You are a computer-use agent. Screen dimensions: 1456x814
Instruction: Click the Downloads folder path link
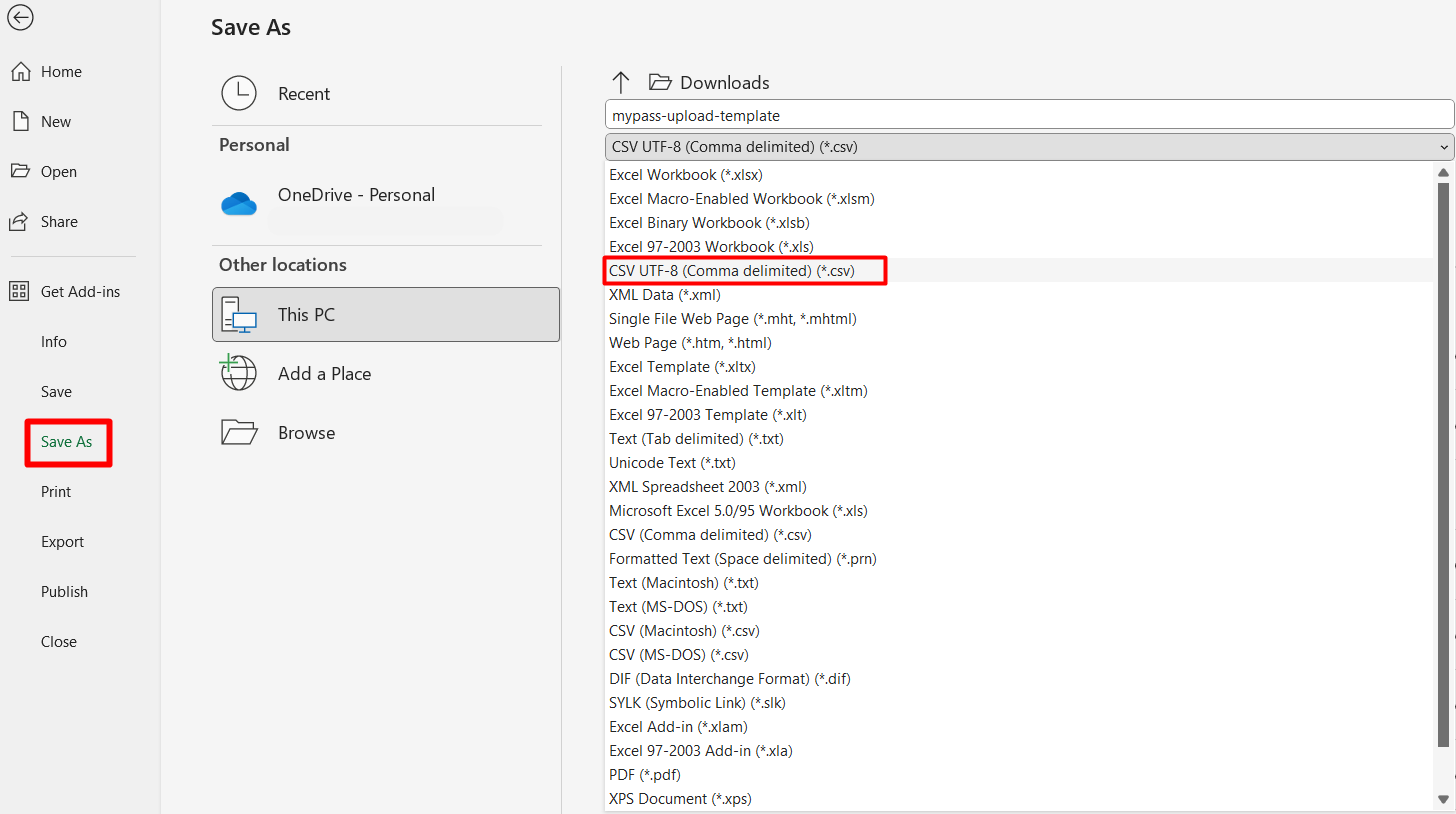tap(725, 83)
